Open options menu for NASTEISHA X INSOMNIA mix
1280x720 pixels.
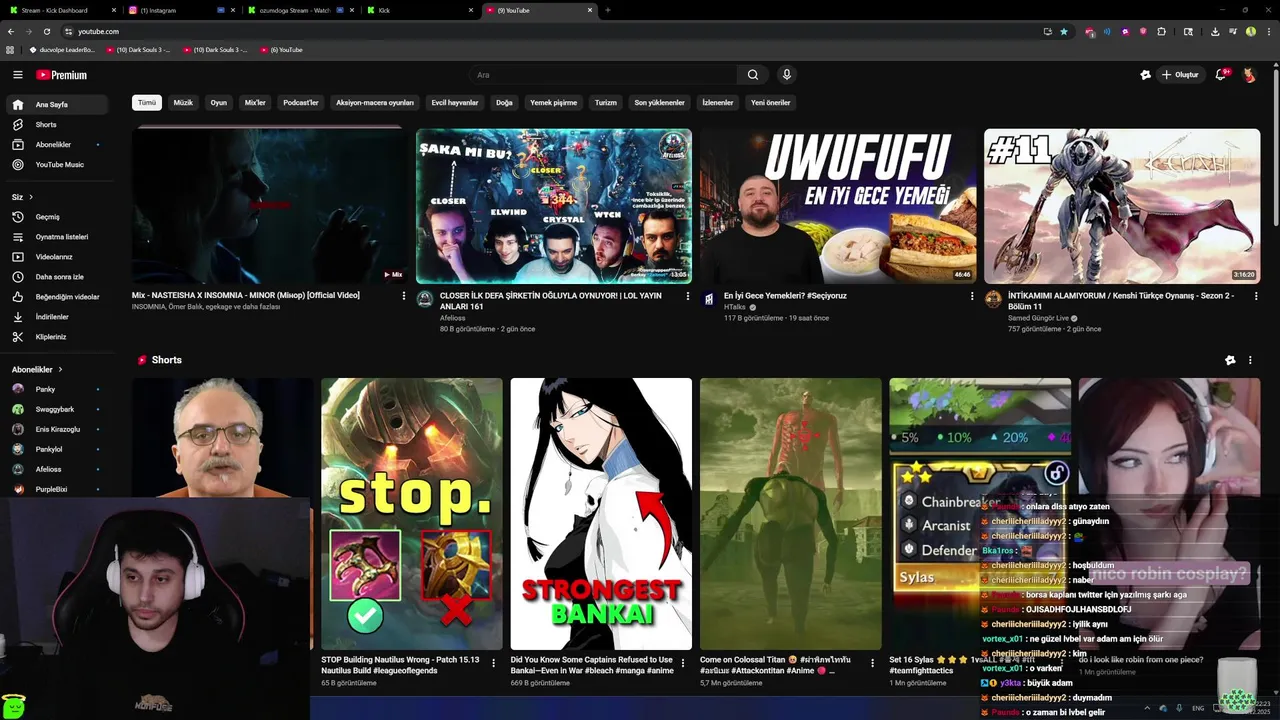pyautogui.click(x=404, y=296)
